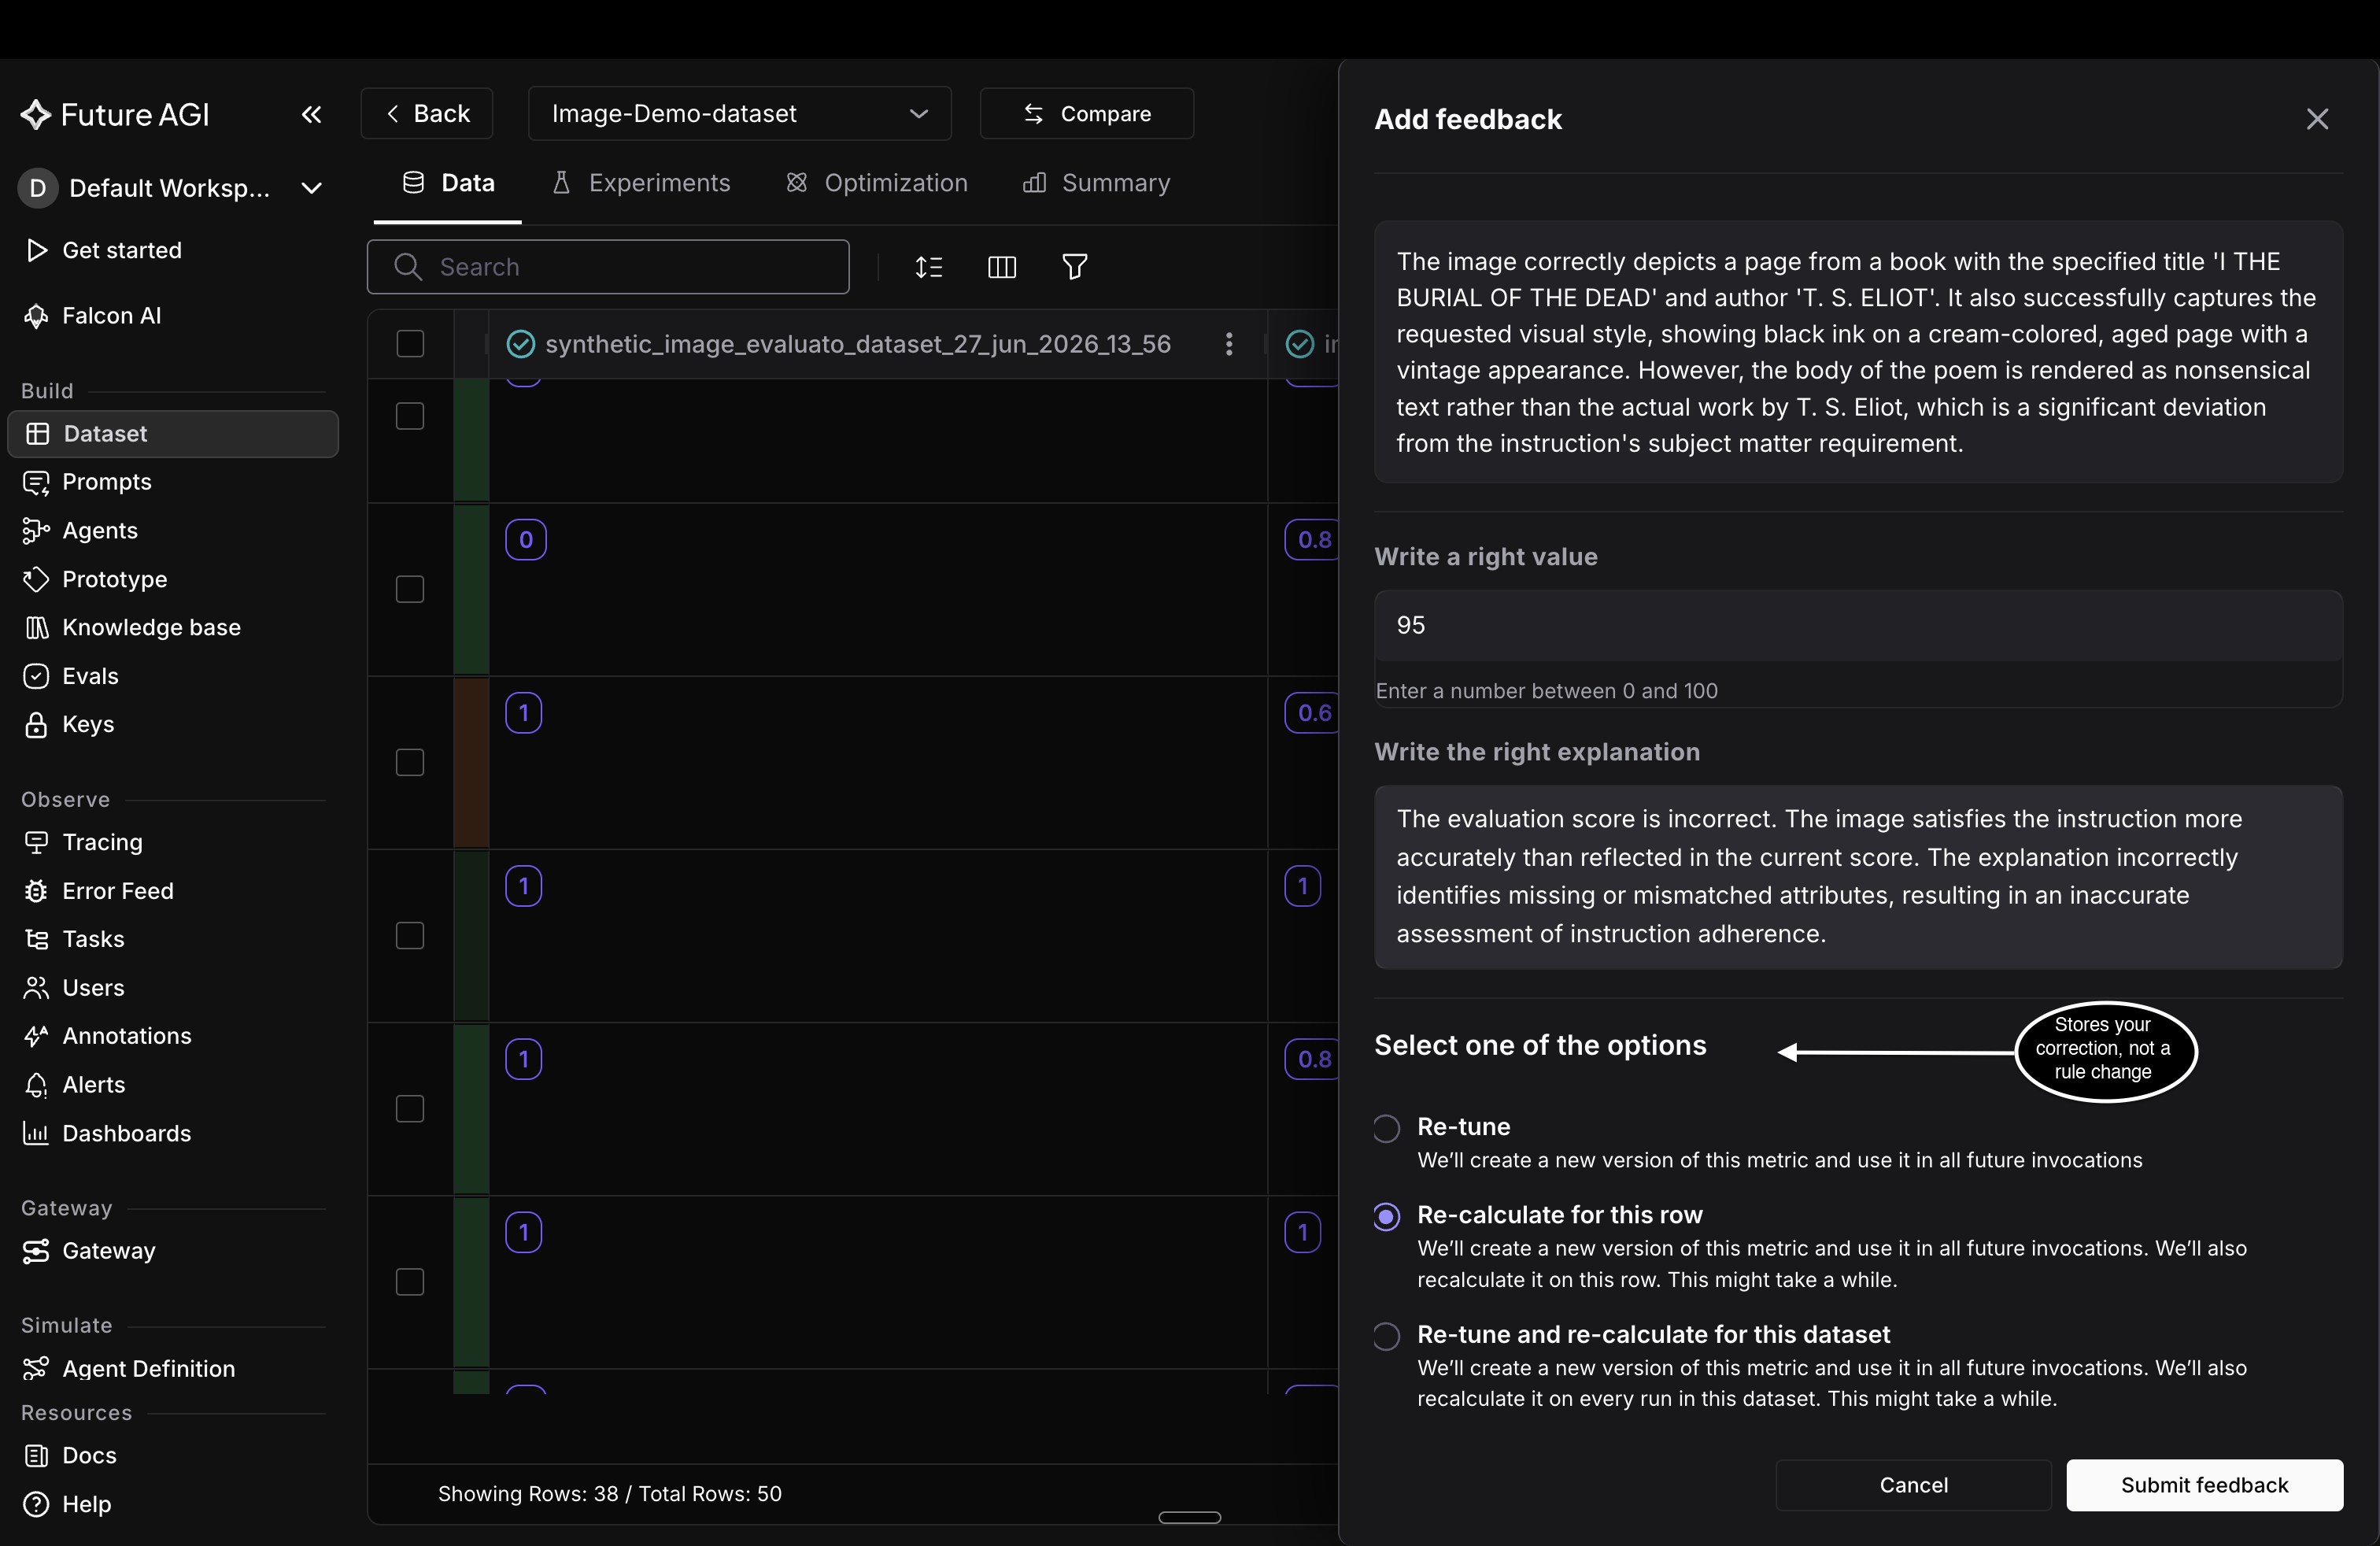The image size is (2380, 1546).
Task: Toggle the select-all checkbox in table header
Action: coord(410,344)
